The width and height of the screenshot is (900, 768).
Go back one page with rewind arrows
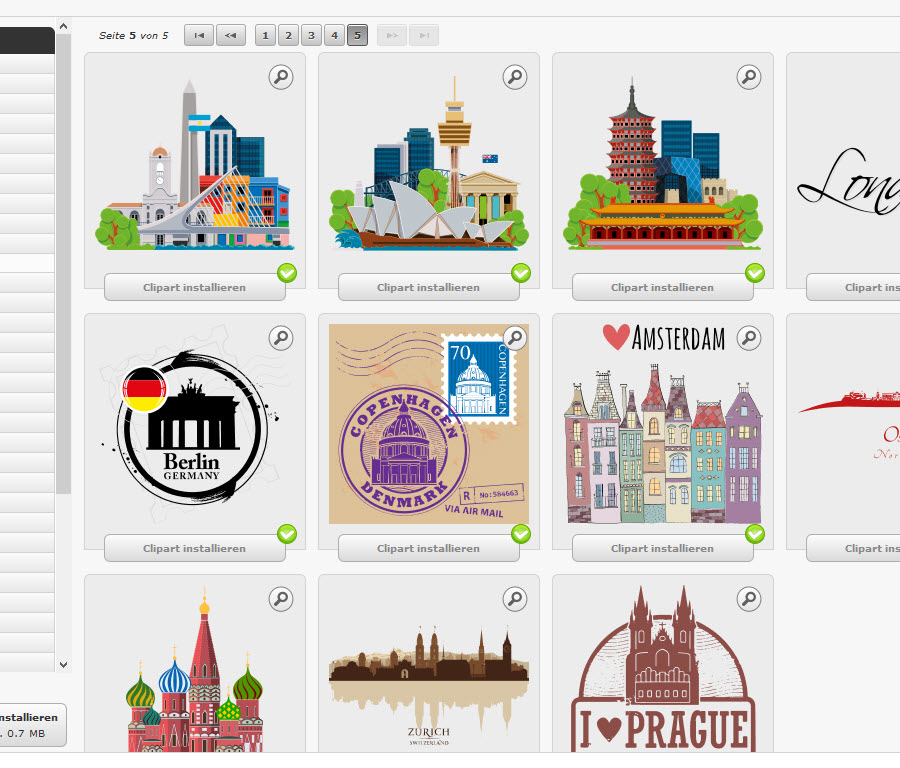231,36
